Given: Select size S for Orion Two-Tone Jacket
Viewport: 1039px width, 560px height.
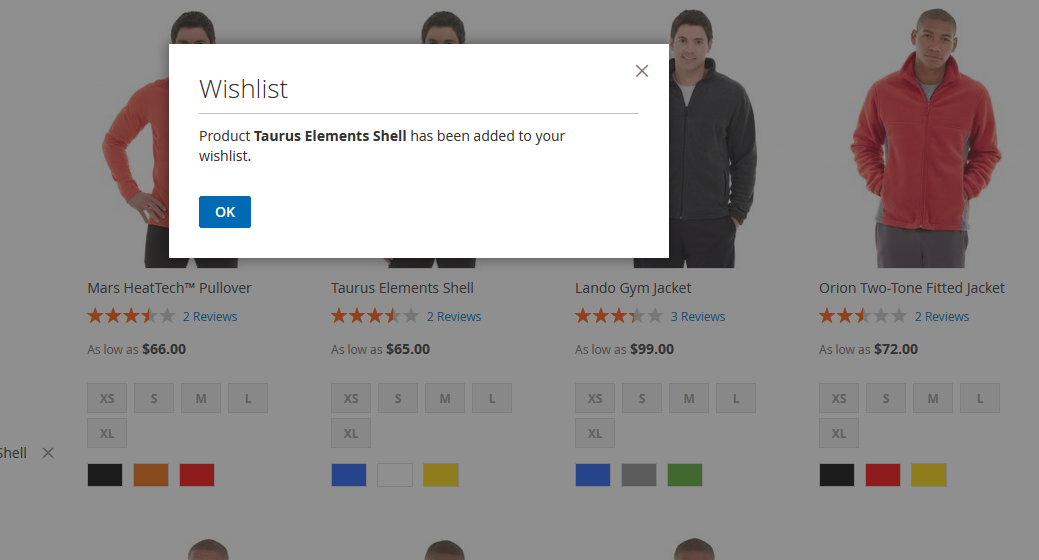Looking at the screenshot, I should tap(886, 398).
